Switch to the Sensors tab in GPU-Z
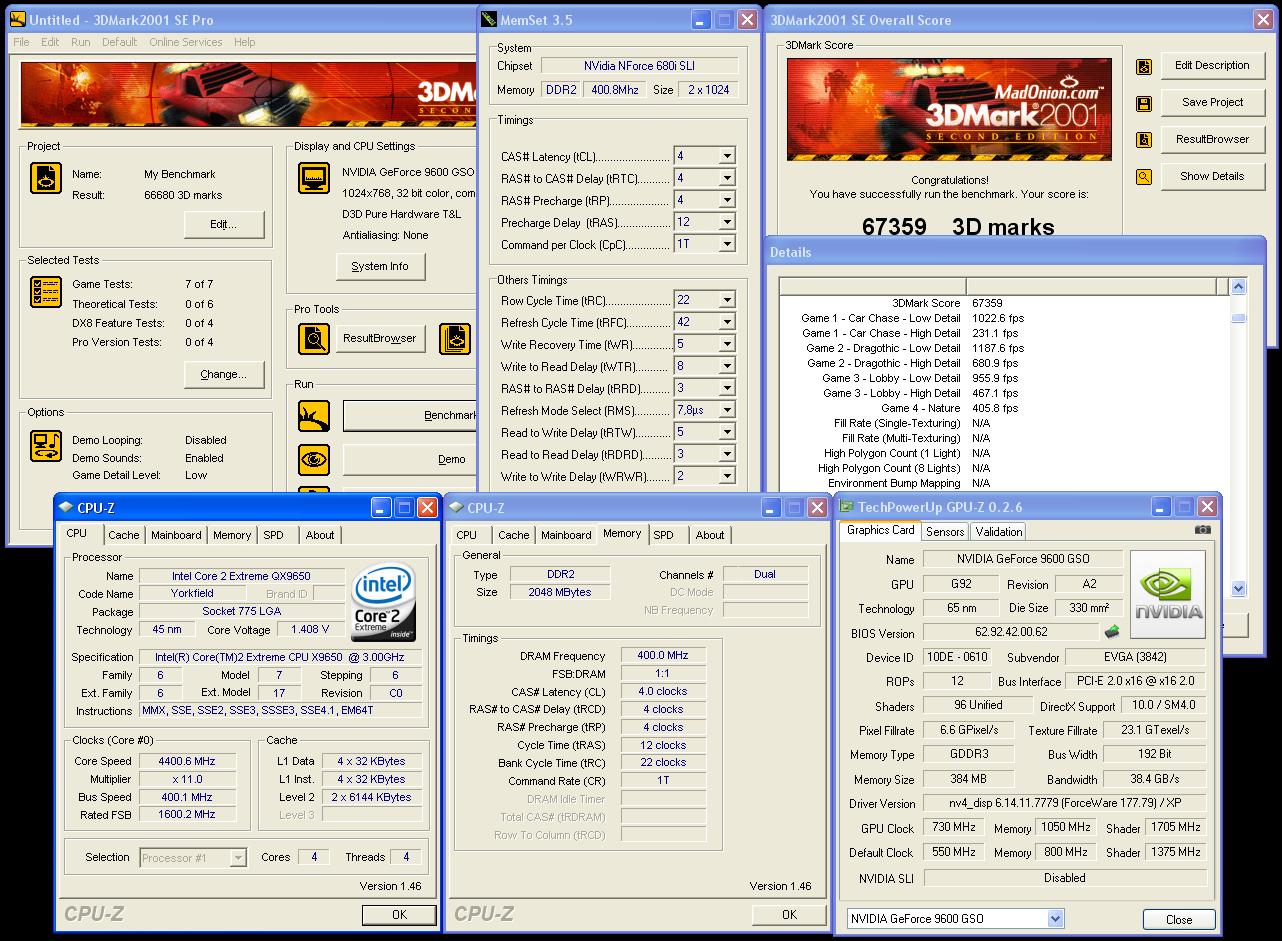This screenshot has height=941, width=1282. 945,532
